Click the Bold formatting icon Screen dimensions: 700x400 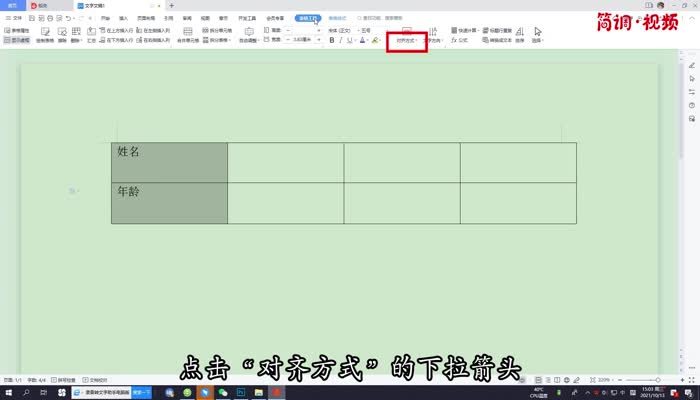[x=332, y=41]
